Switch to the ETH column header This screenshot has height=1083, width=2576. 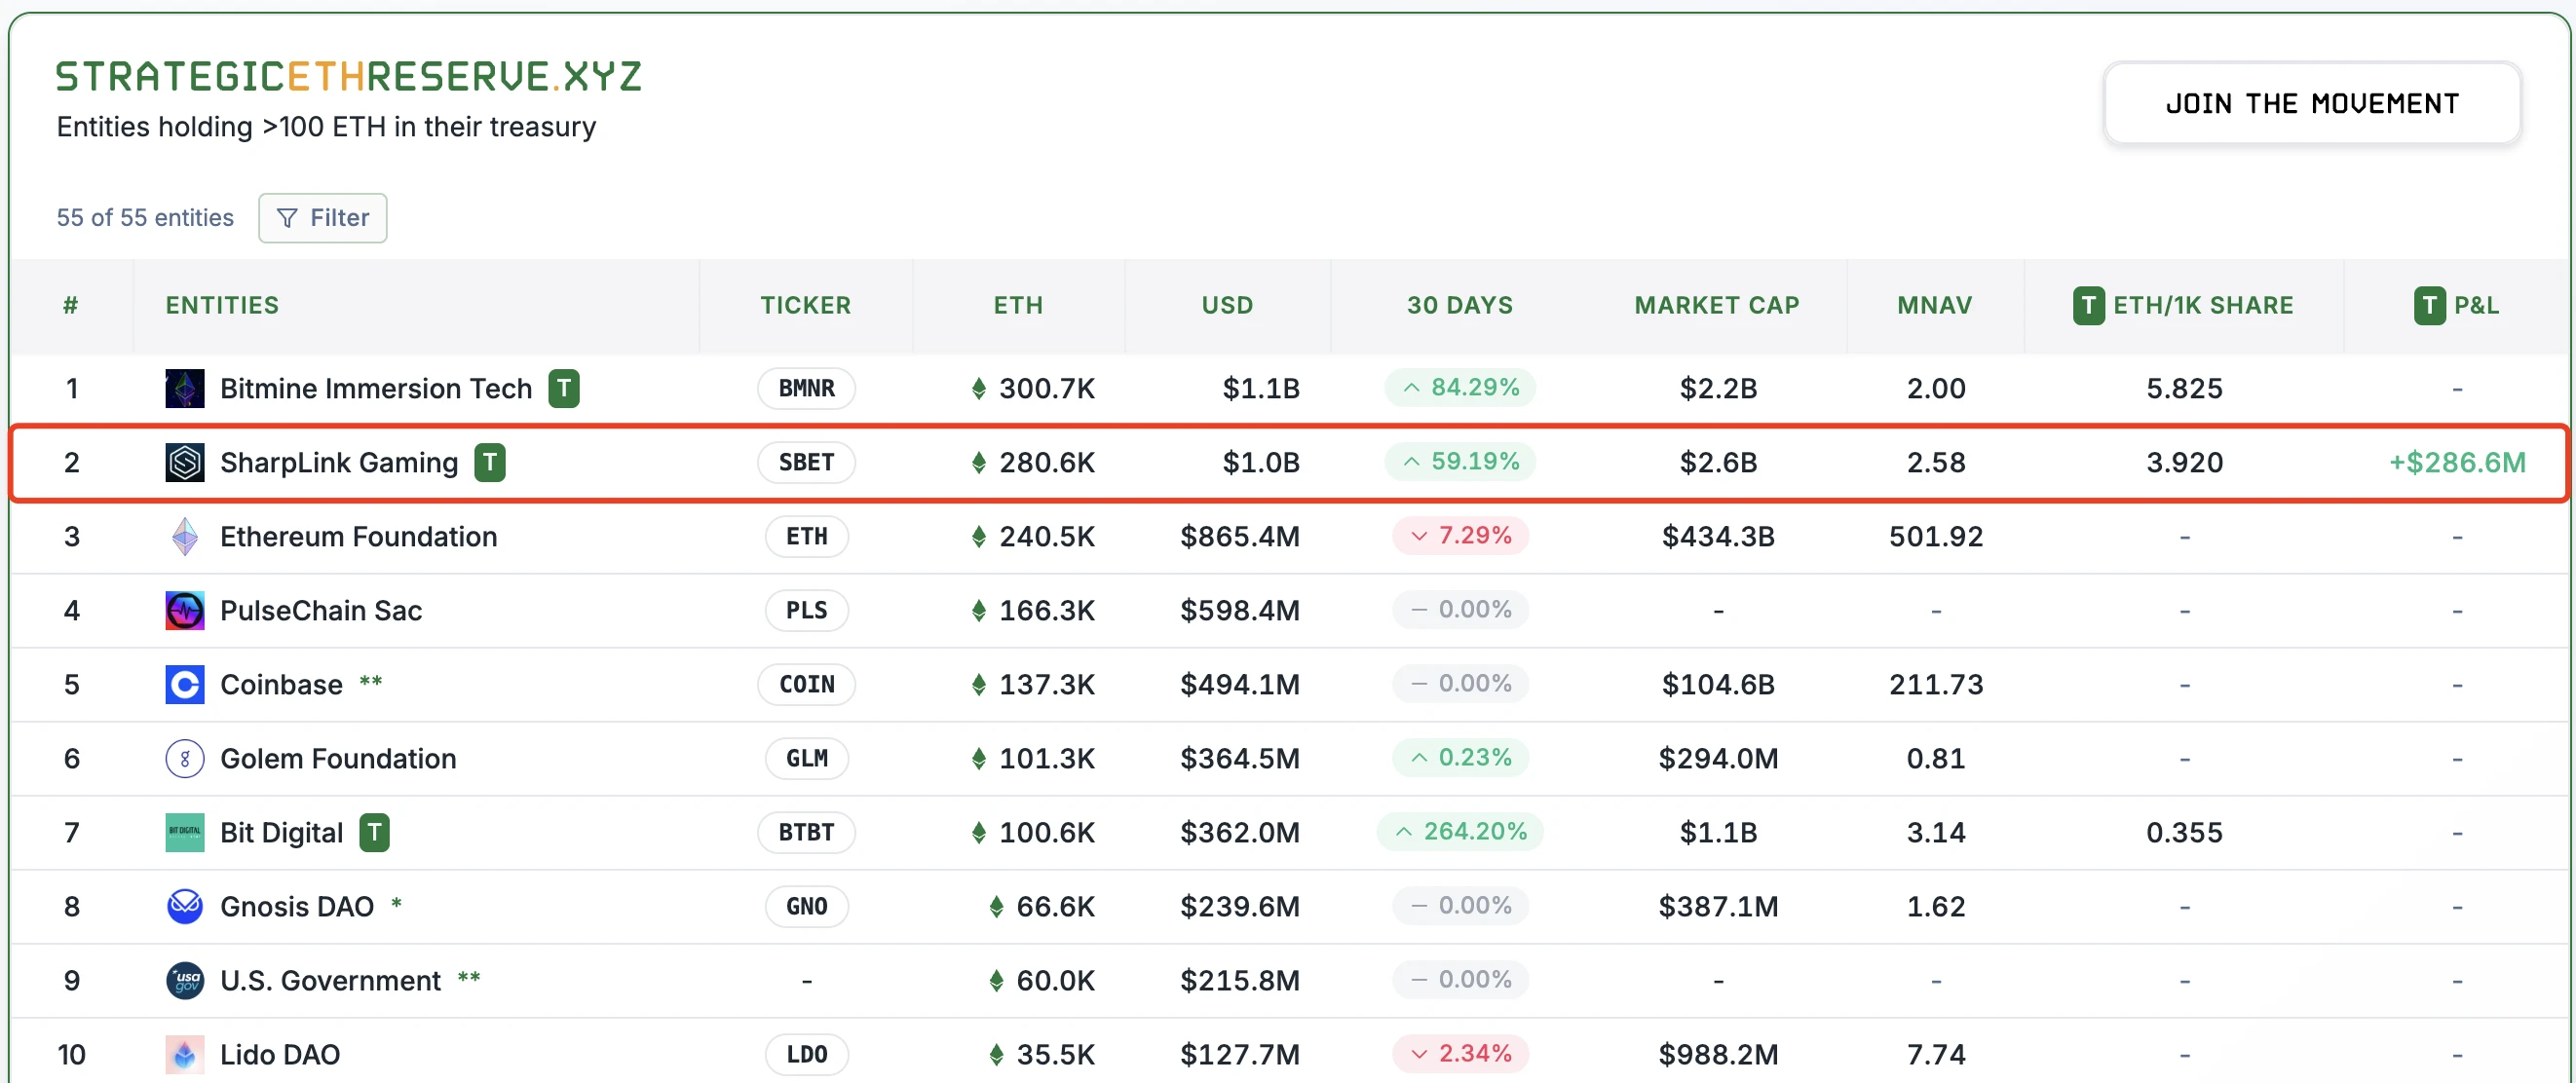tap(1018, 305)
